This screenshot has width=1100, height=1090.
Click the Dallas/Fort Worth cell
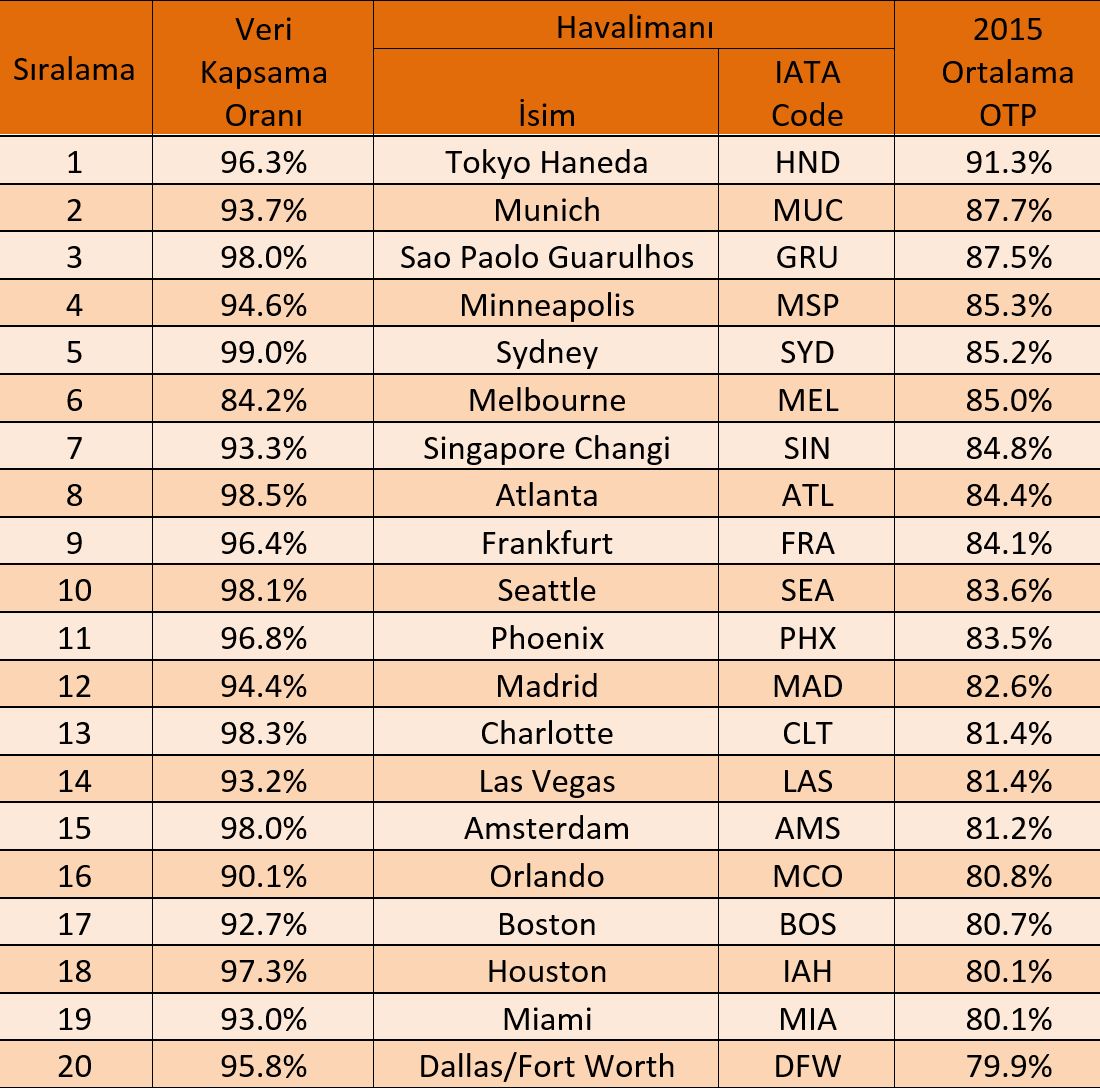coord(546,1065)
